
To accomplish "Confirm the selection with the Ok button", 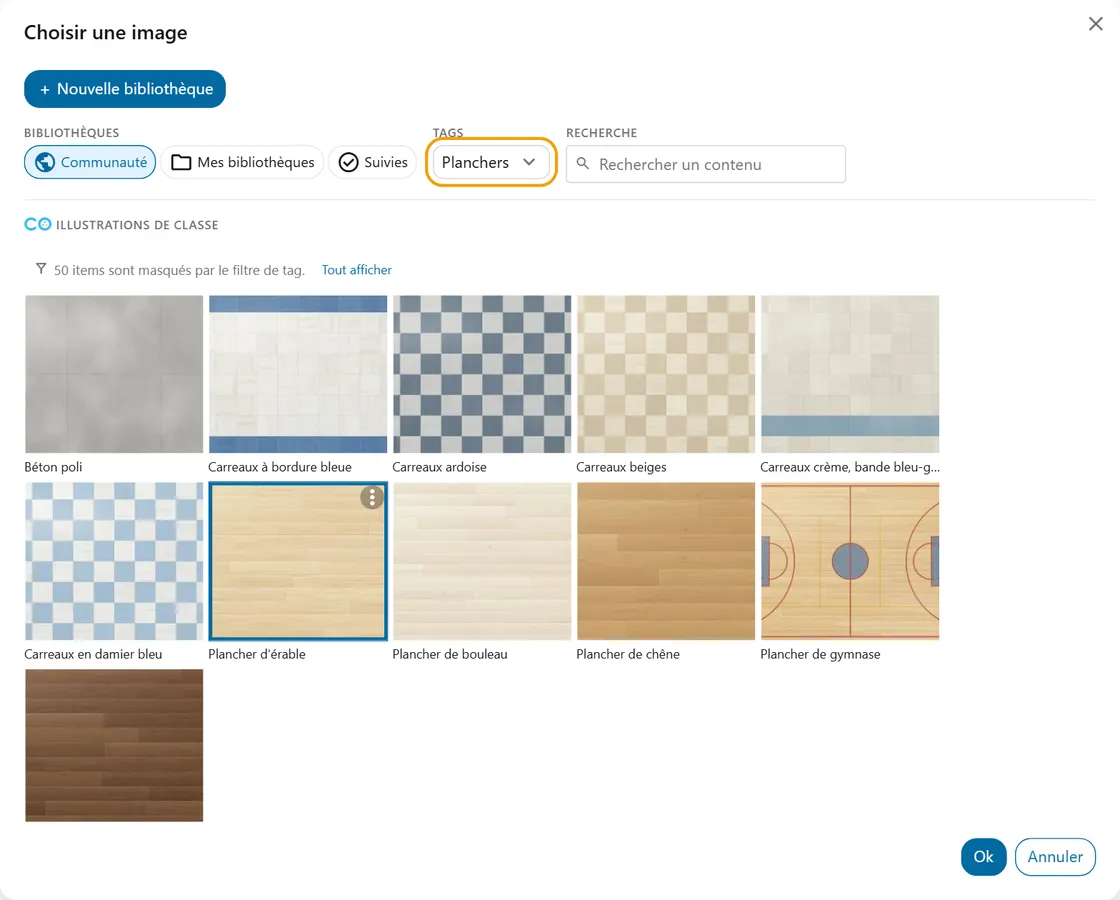I will (983, 856).
